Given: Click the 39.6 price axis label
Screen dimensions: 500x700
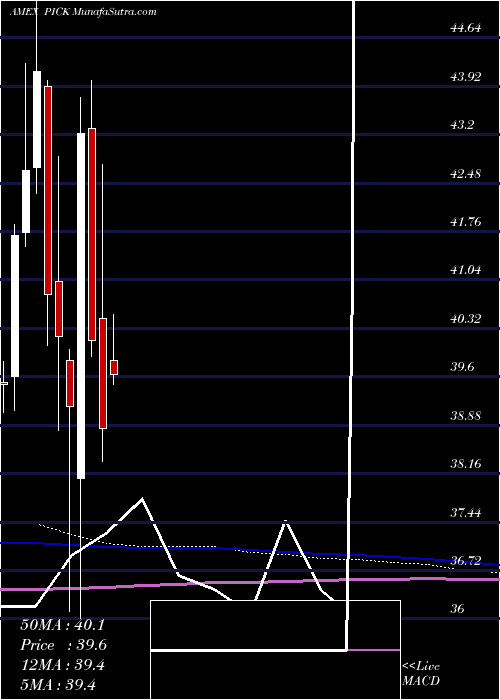Looking at the screenshot, I should tap(462, 367).
